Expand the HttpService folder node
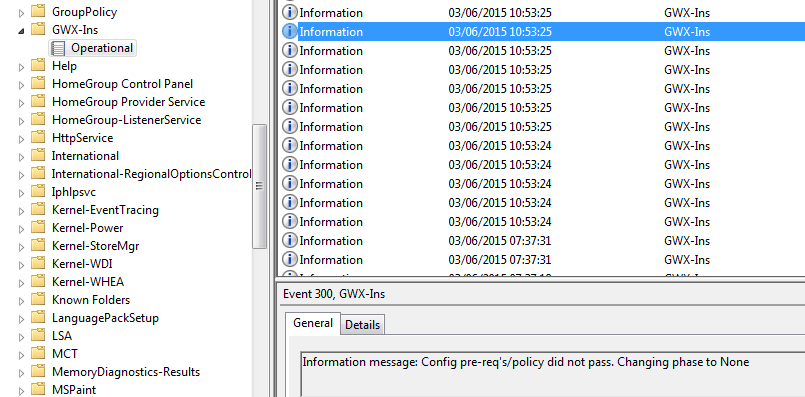 (x=21, y=139)
